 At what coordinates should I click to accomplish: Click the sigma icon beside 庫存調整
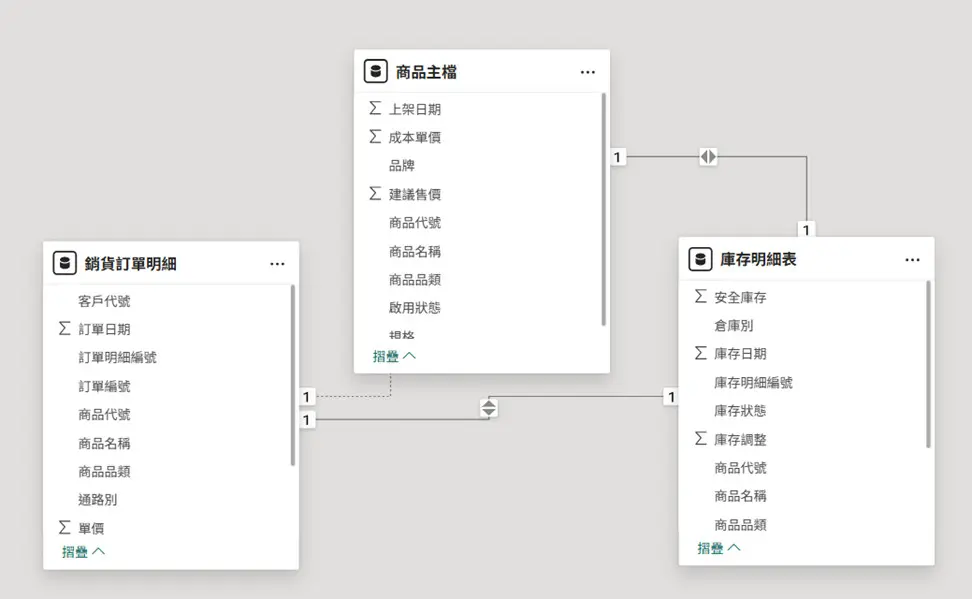[700, 438]
